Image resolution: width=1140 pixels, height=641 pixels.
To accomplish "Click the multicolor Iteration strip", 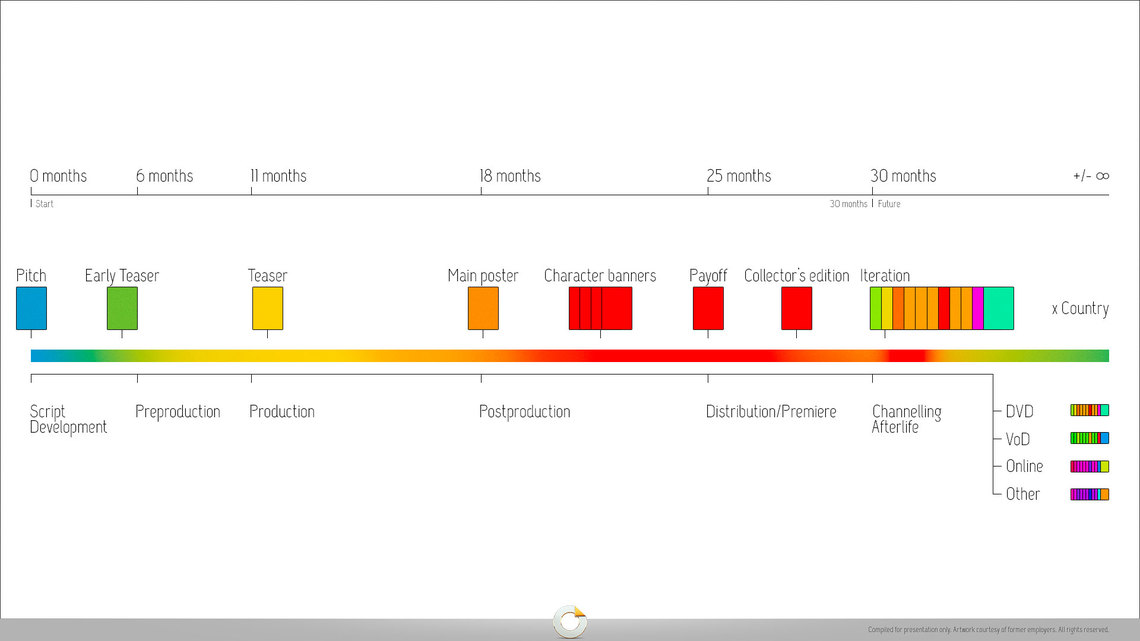I will click(x=942, y=308).
